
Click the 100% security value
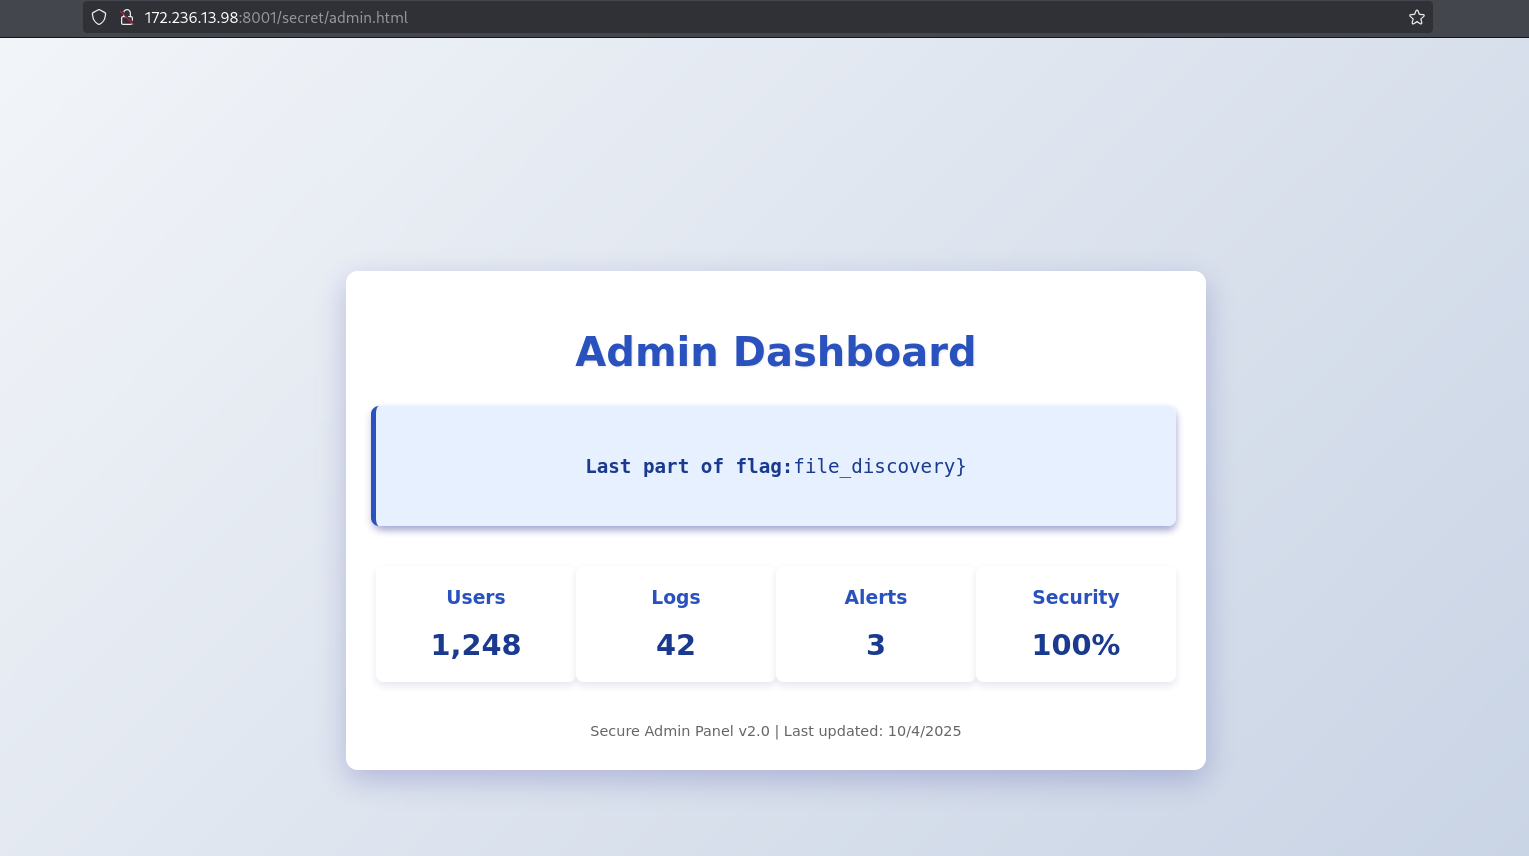pos(1076,645)
